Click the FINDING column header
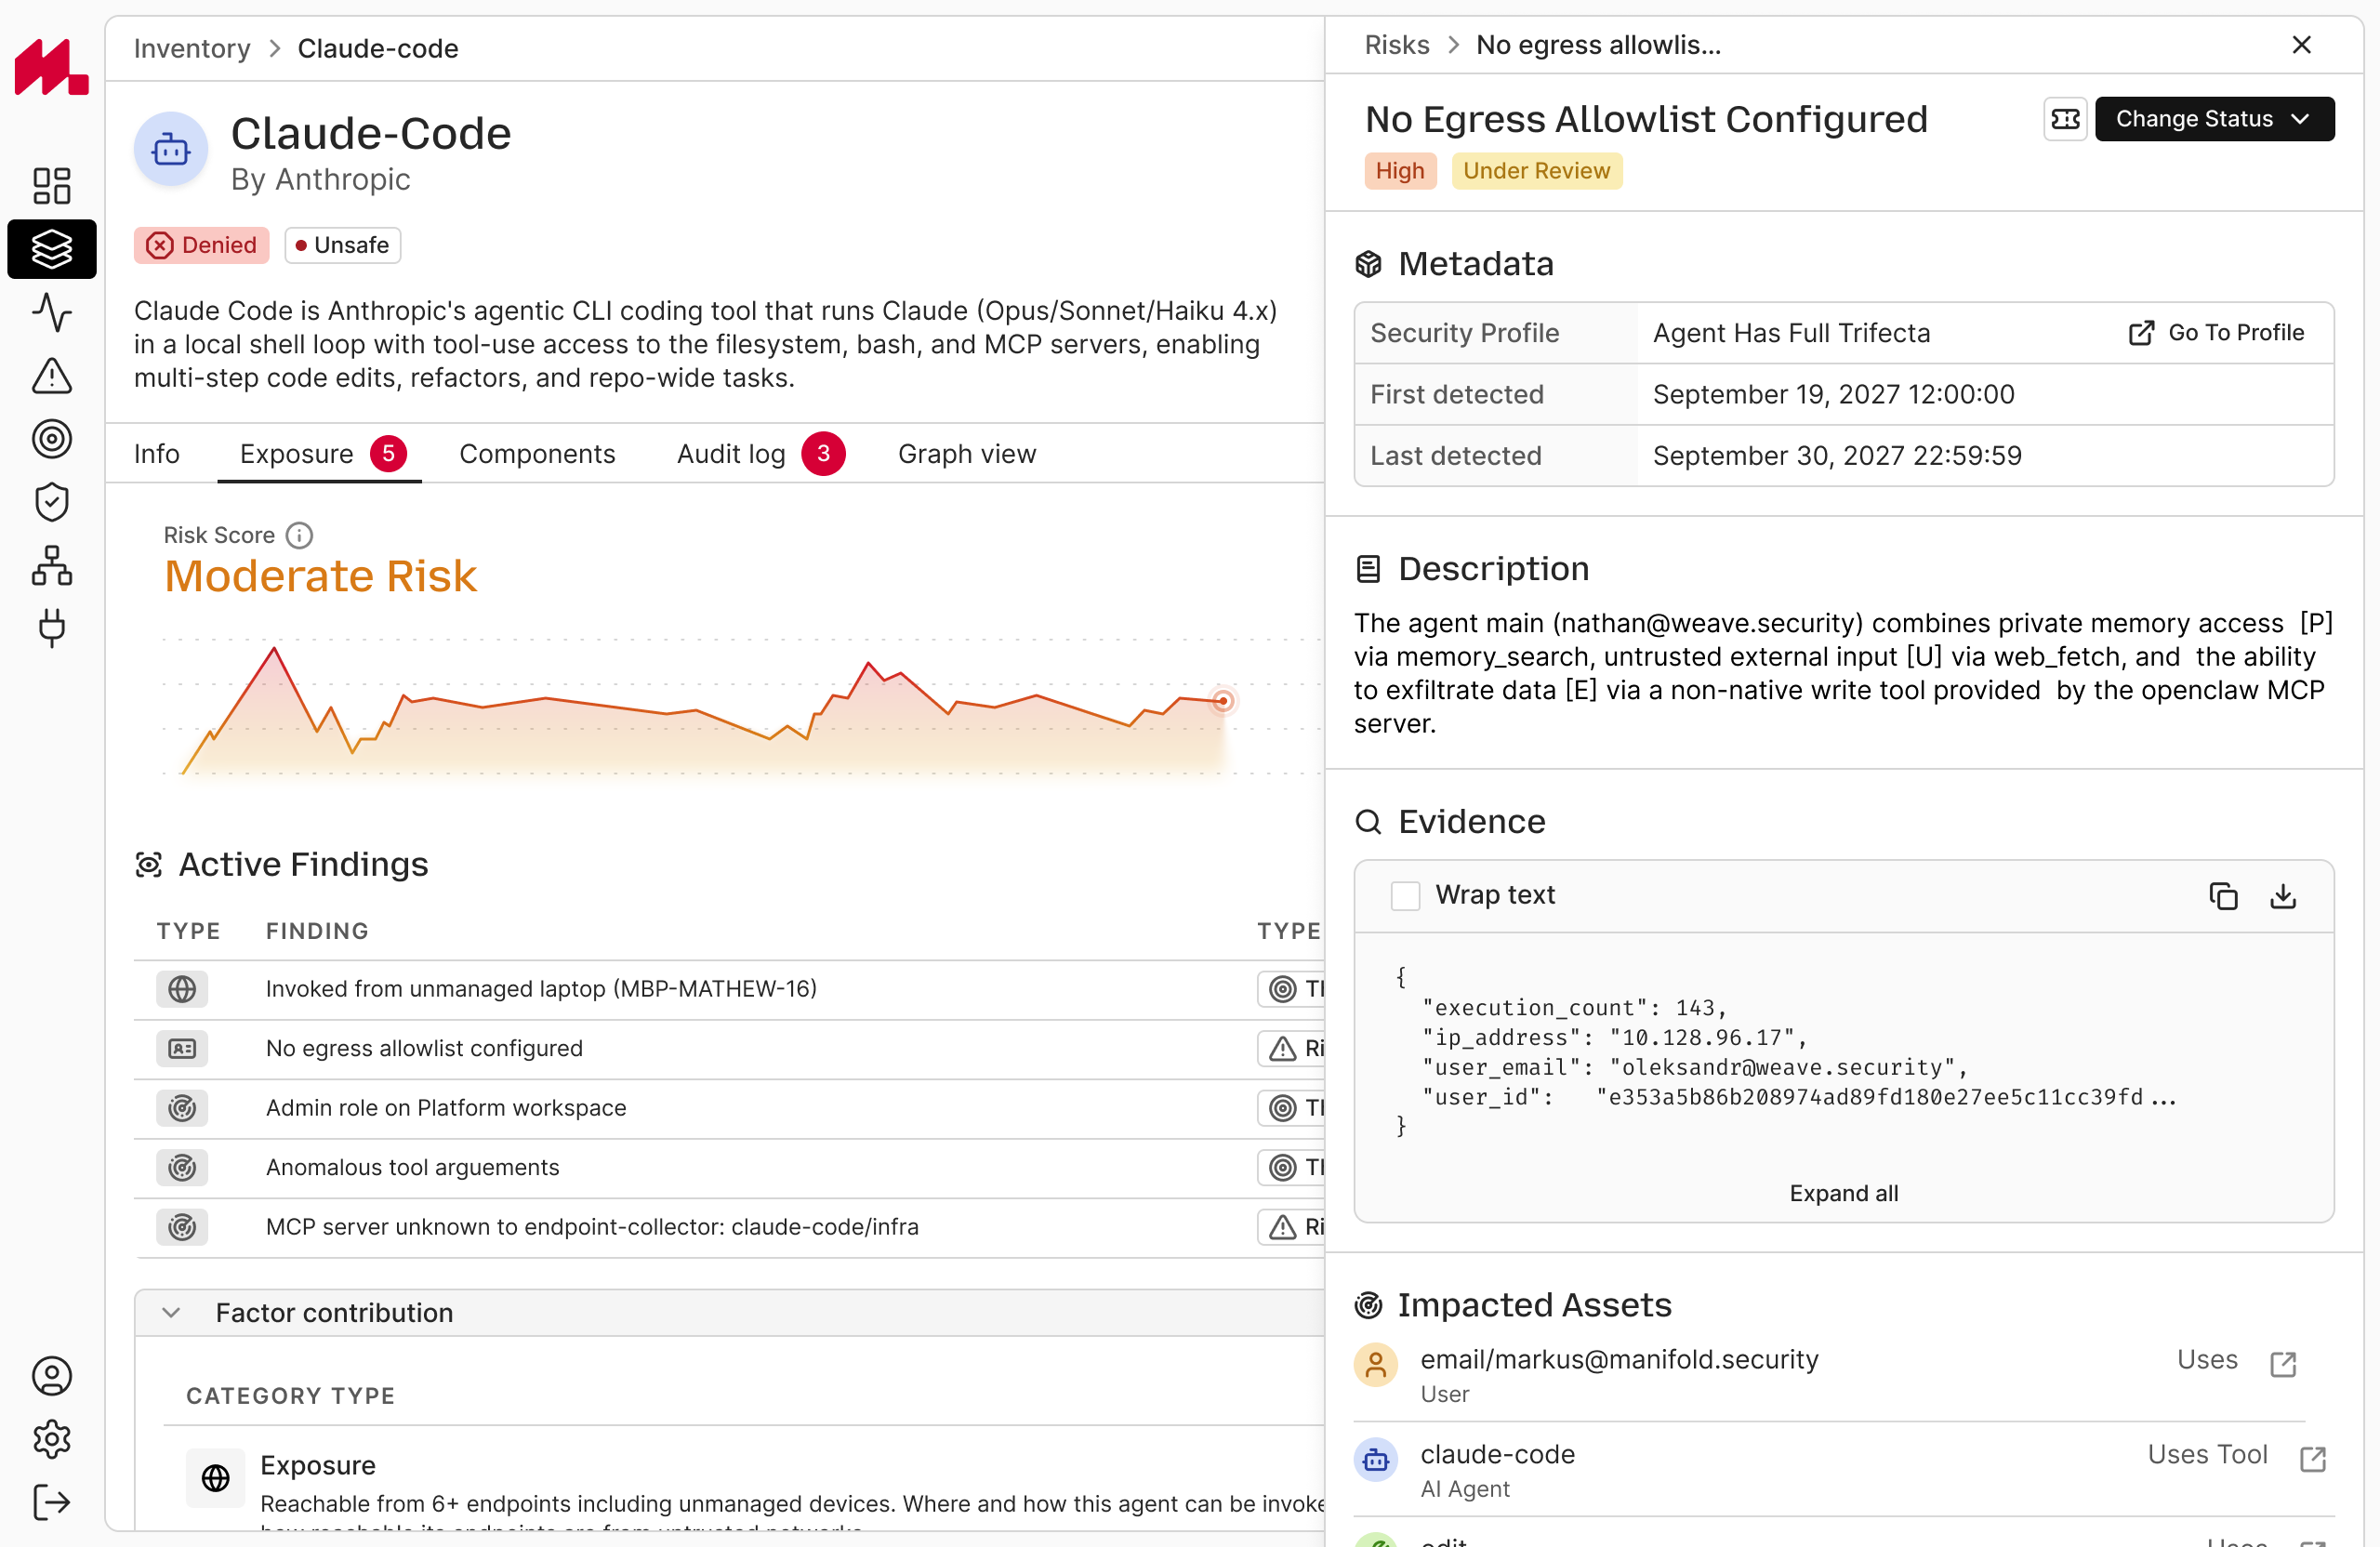 [x=317, y=931]
